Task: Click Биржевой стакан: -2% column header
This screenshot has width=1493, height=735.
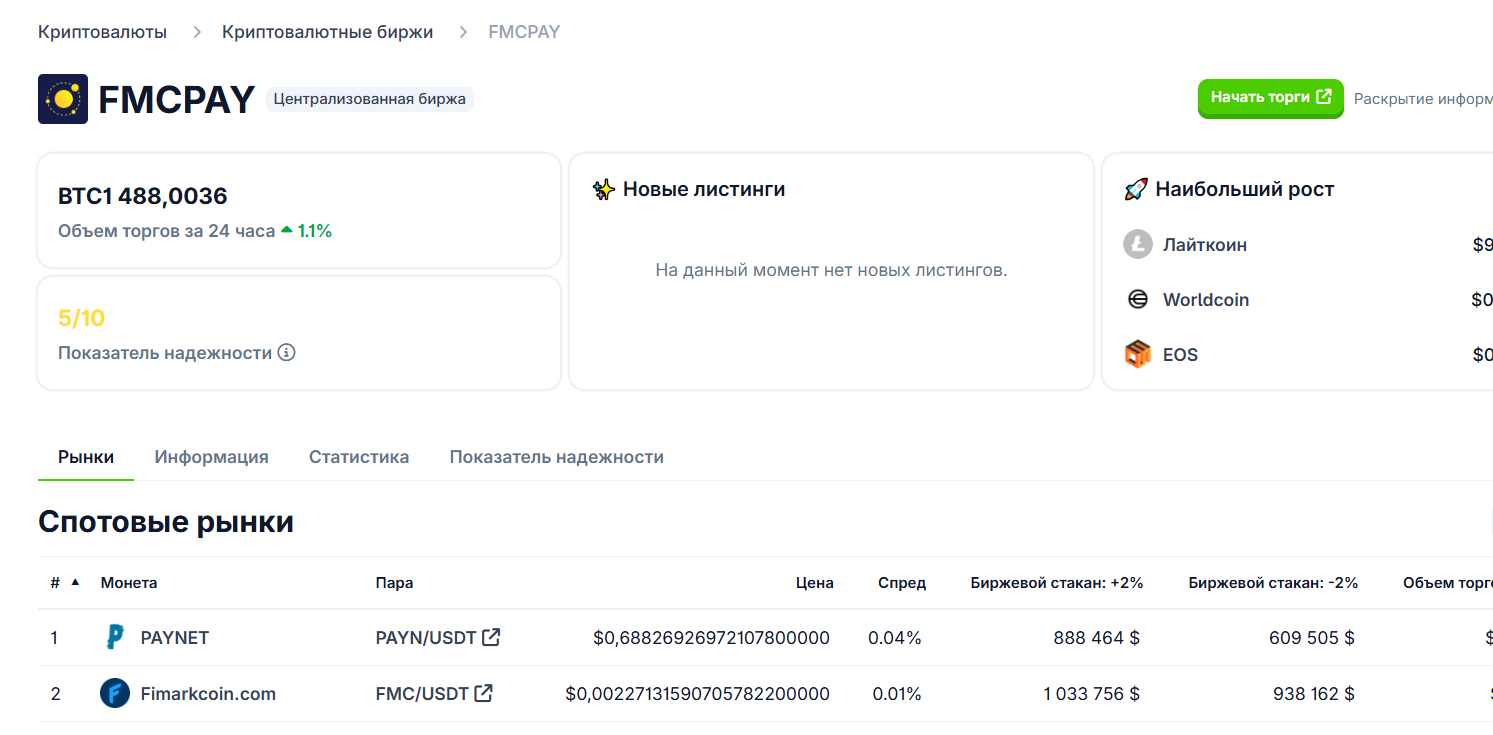Action: (1273, 582)
